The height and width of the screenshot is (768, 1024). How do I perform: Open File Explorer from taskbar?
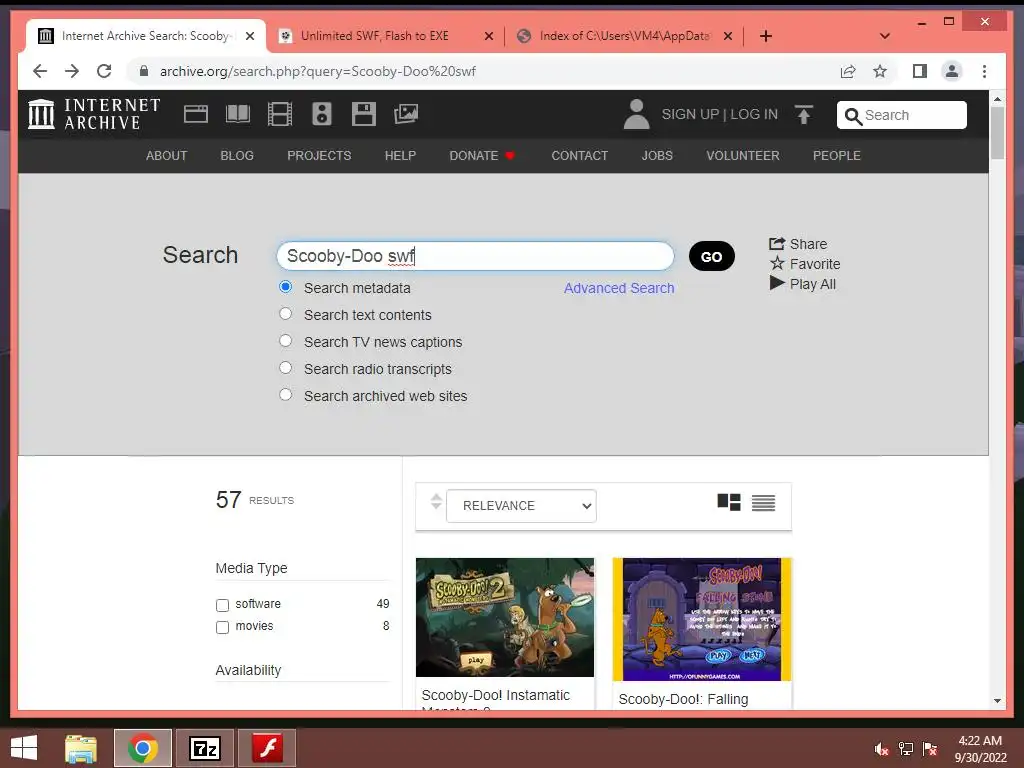(81, 748)
